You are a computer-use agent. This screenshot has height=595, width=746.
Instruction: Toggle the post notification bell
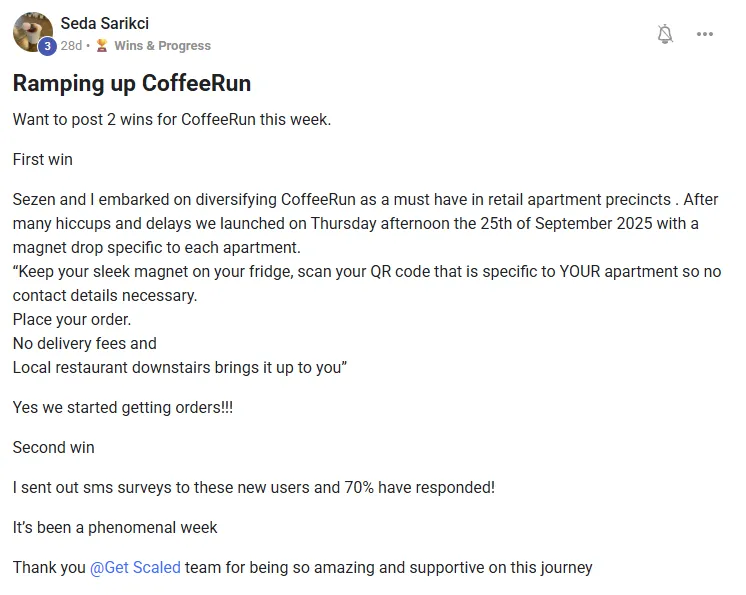(665, 34)
